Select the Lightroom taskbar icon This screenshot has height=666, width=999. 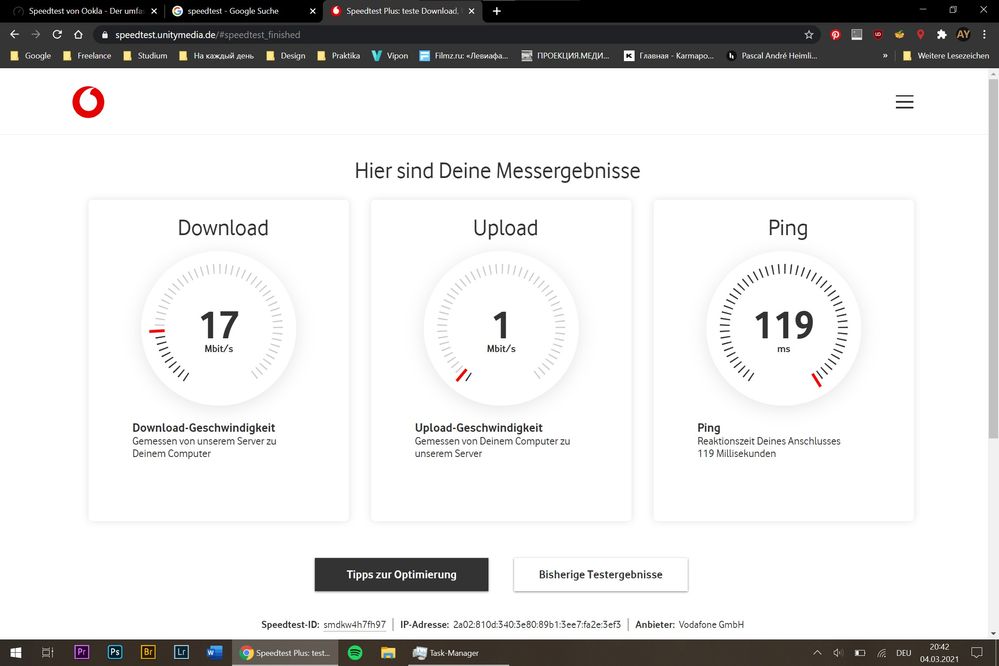point(181,652)
